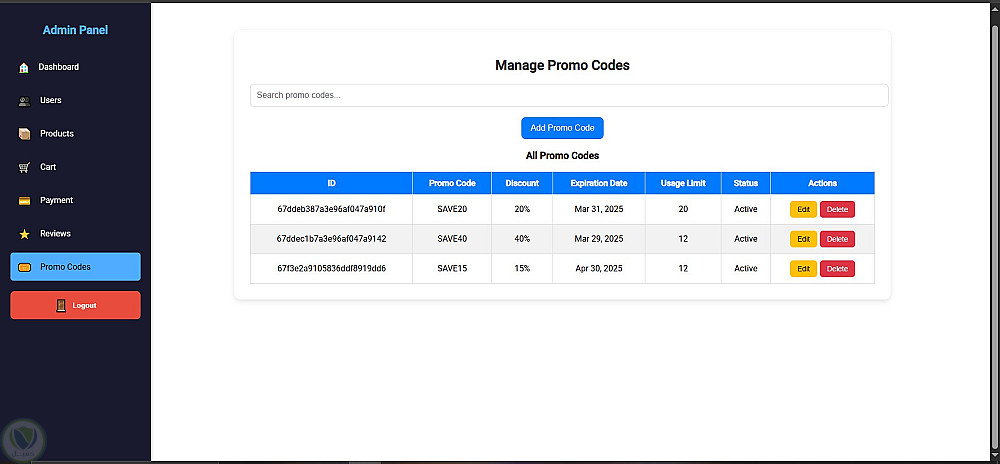Viewport: 1000px width, 464px height.
Task: Focus the Search promo codes field
Action: (x=568, y=95)
